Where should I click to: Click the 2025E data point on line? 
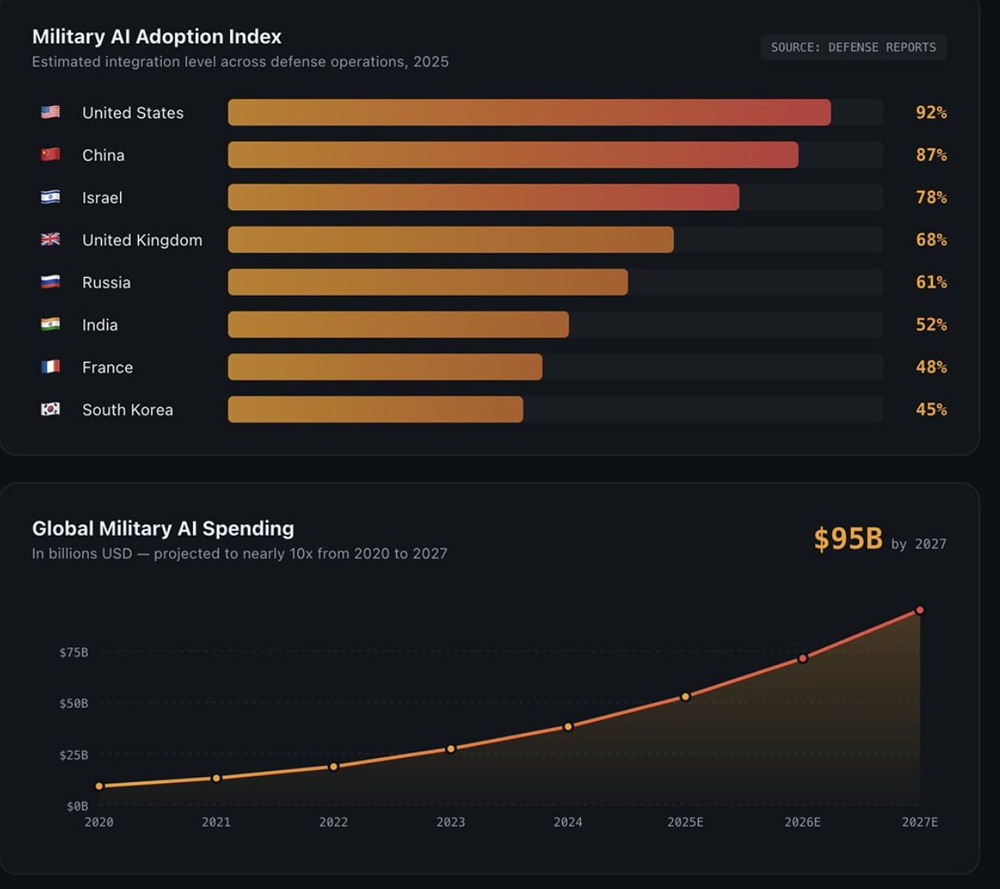click(685, 696)
